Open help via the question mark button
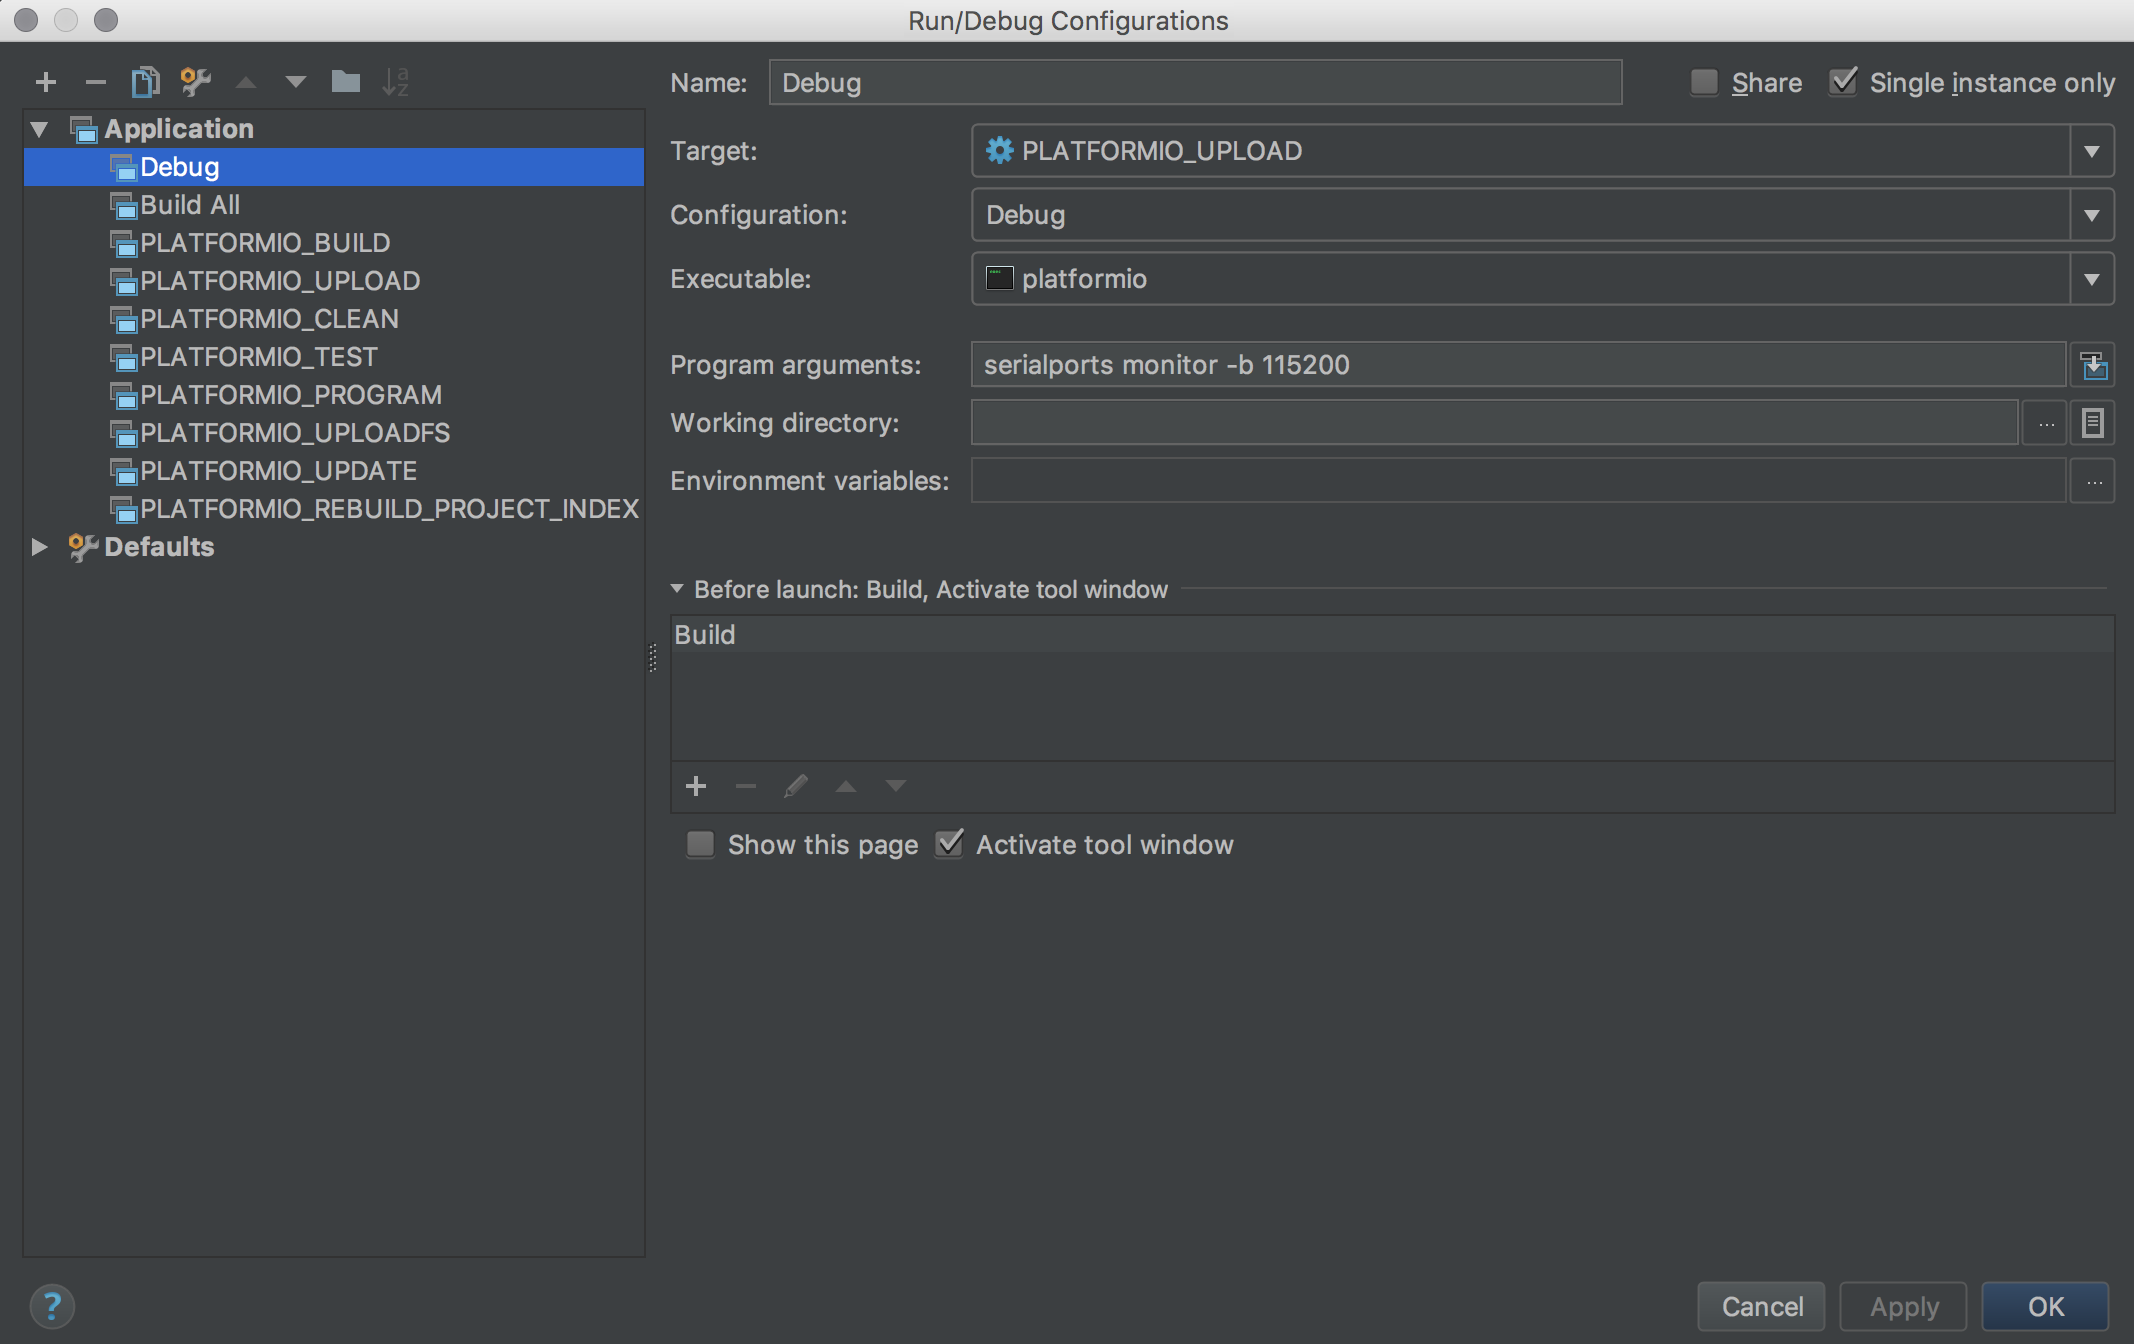The image size is (2134, 1344). click(53, 1306)
